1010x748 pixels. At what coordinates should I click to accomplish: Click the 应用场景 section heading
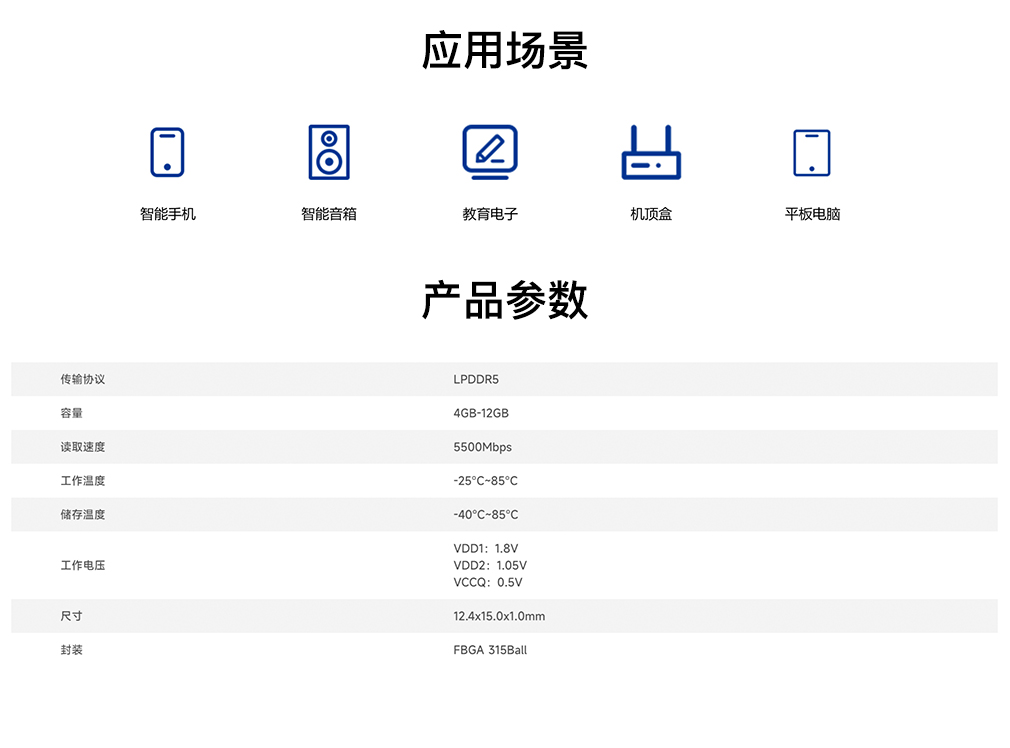pos(505,51)
